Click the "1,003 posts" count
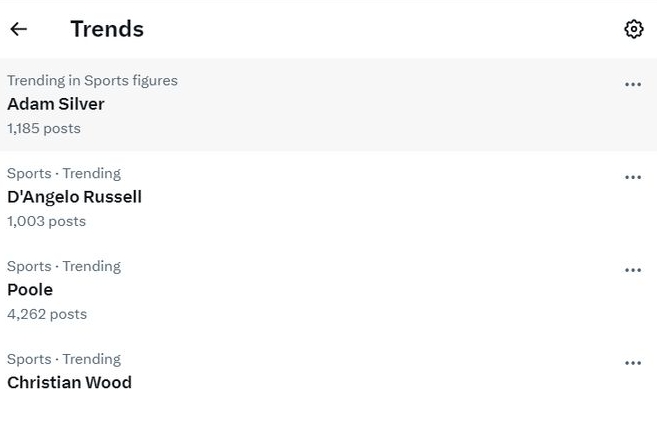658x438 pixels. click(46, 221)
